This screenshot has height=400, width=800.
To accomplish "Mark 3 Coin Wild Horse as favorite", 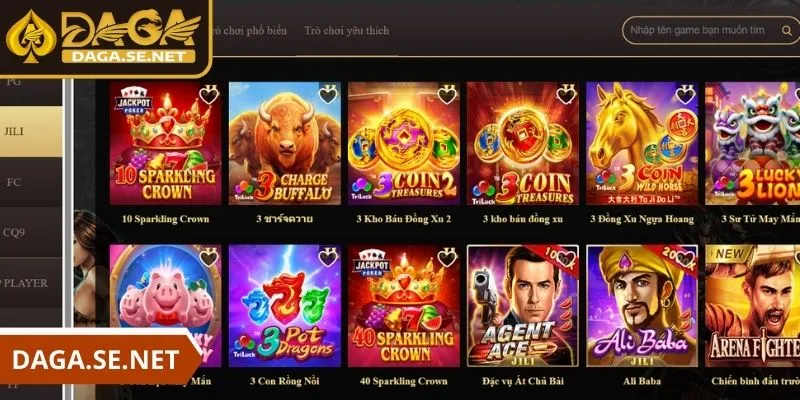I will click(x=685, y=94).
